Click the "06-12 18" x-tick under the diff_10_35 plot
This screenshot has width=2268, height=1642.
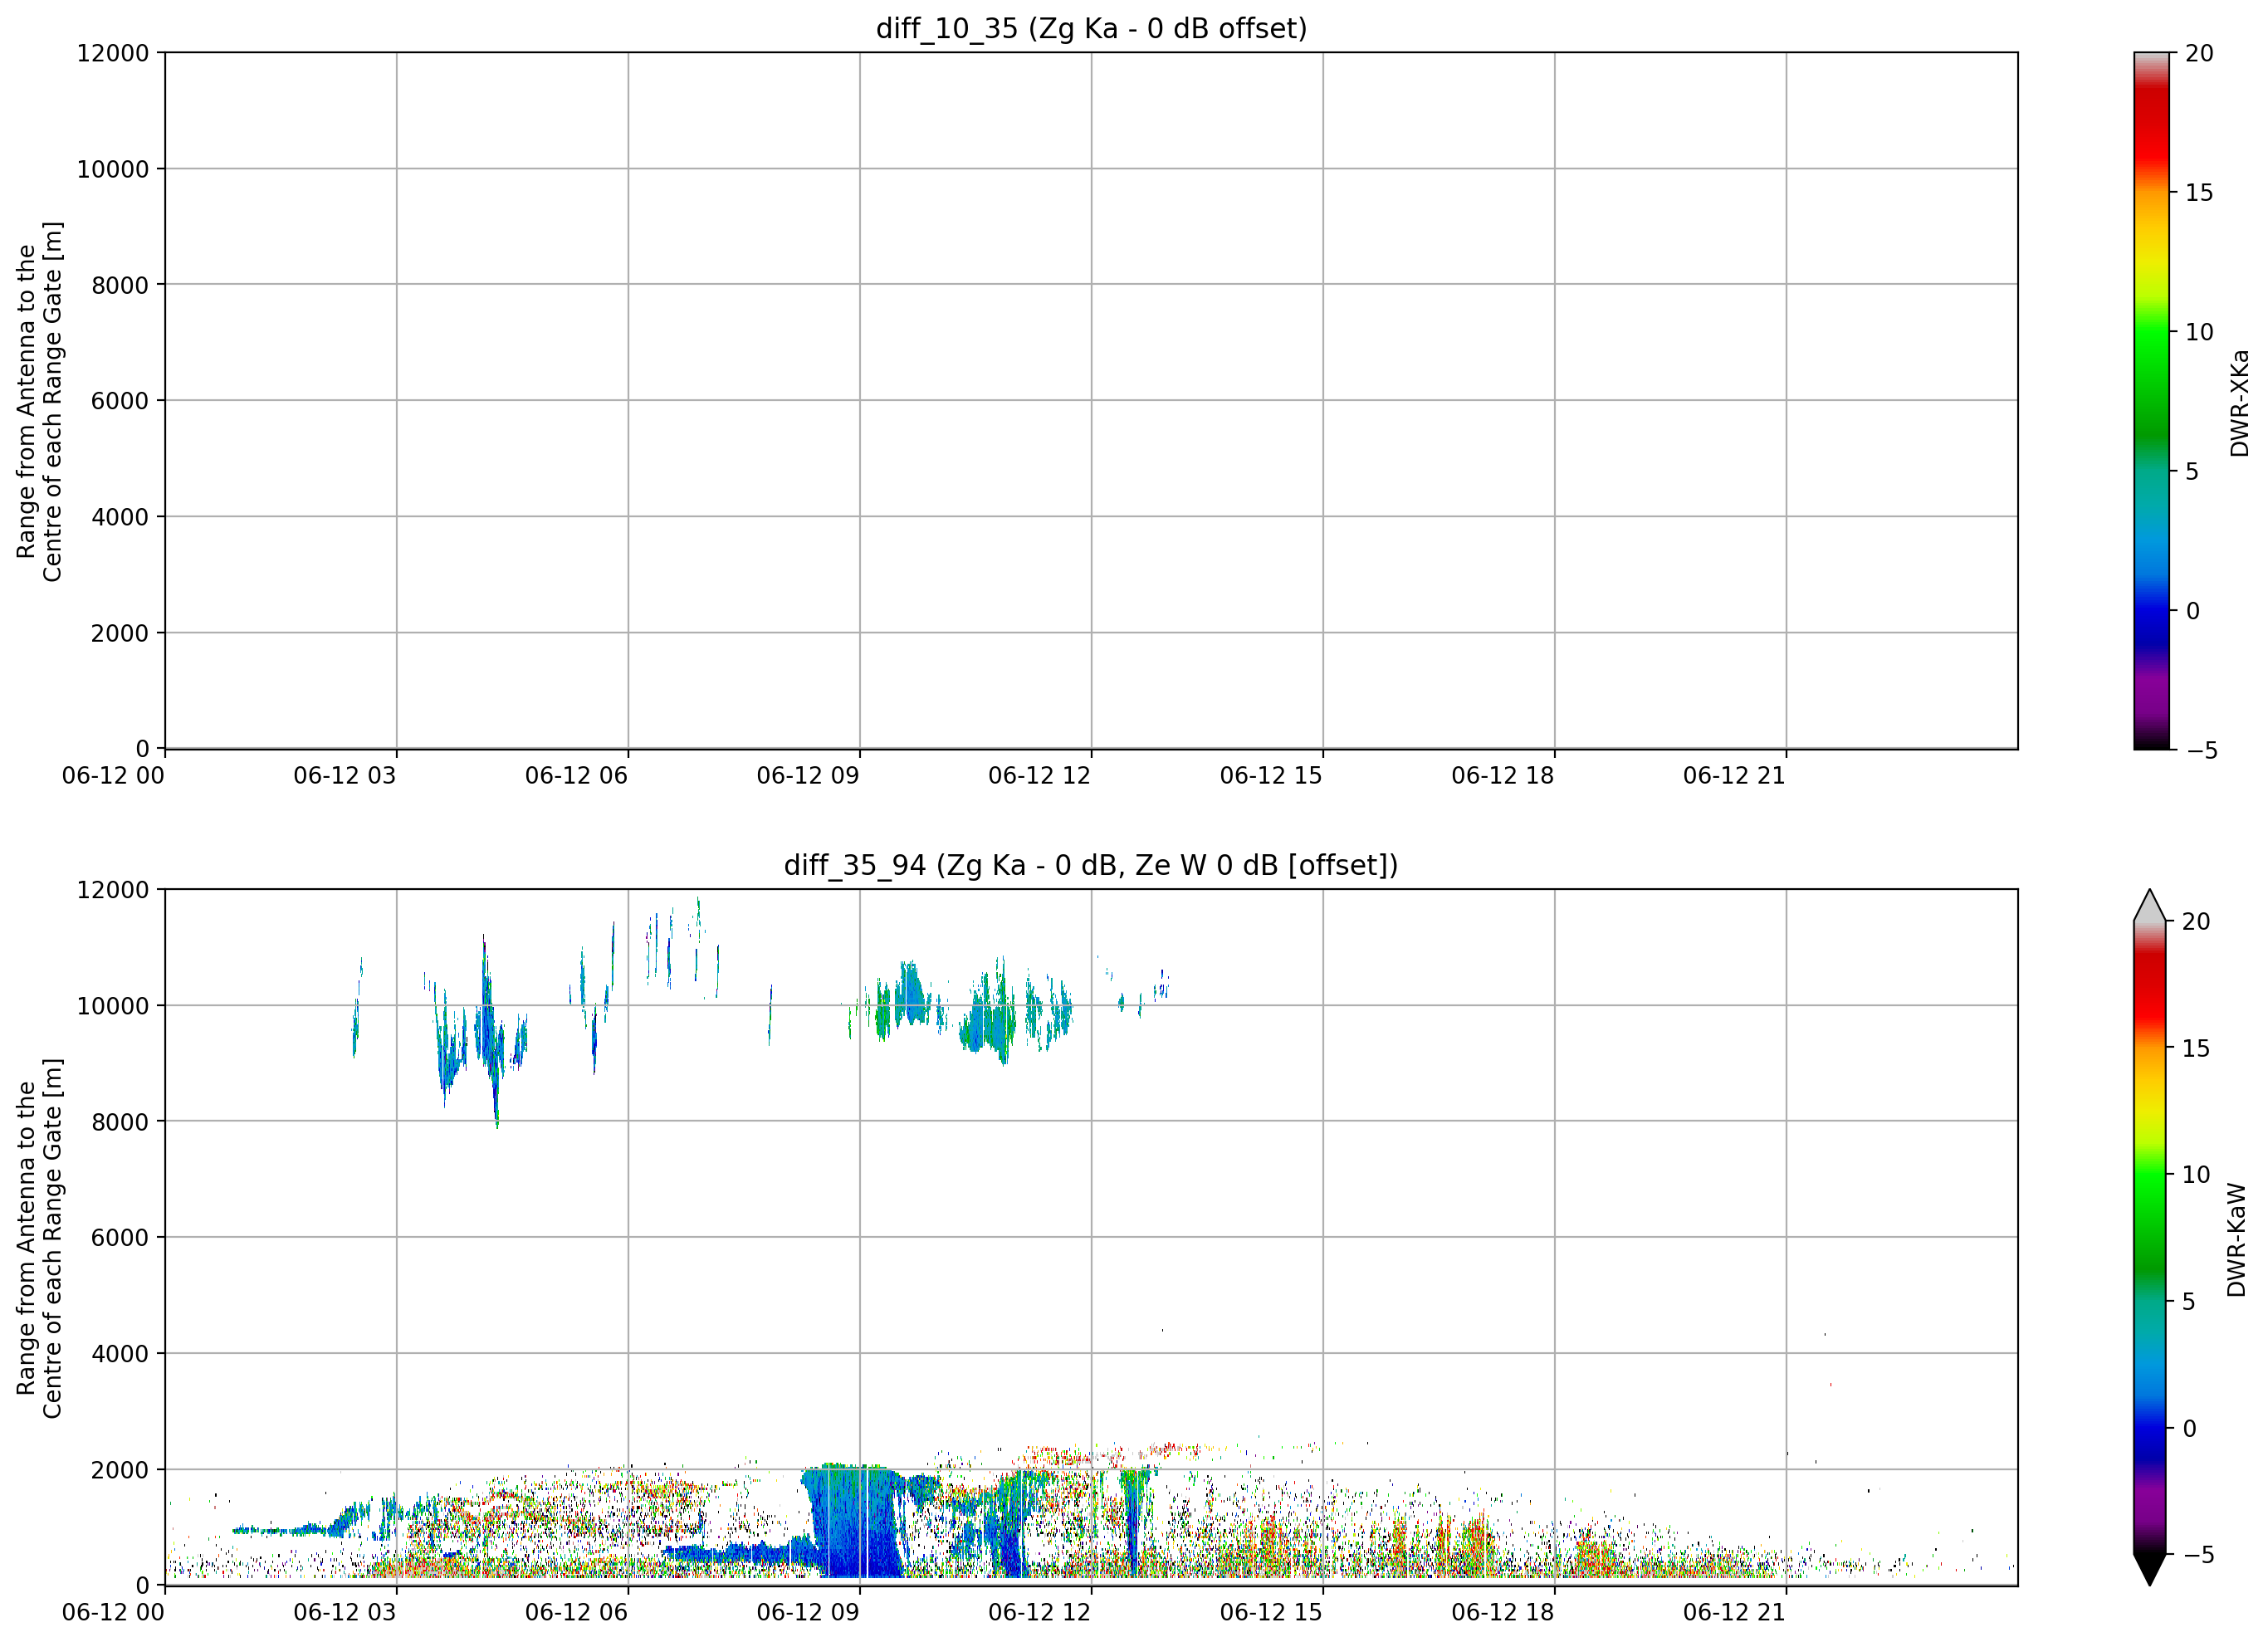[x=1503, y=775]
